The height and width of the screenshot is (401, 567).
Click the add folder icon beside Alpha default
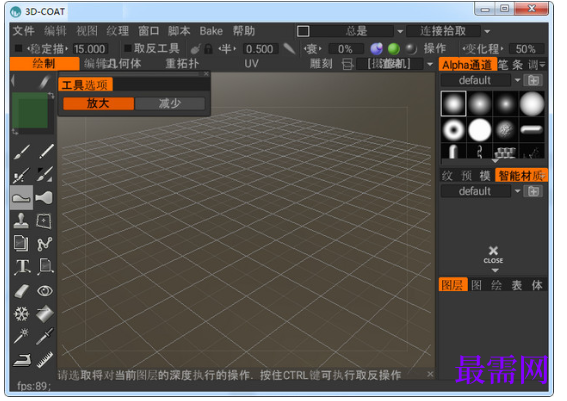(x=533, y=80)
